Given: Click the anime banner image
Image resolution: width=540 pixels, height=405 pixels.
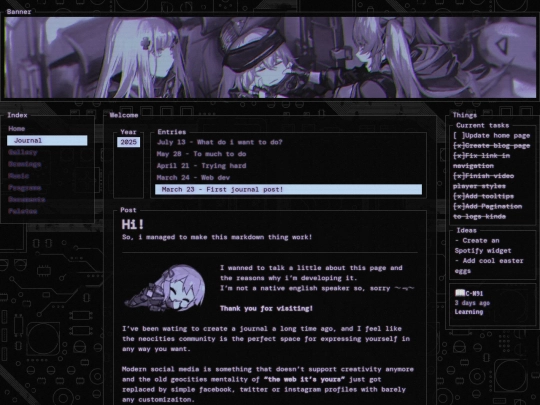Looking at the screenshot, I should (270, 58).
